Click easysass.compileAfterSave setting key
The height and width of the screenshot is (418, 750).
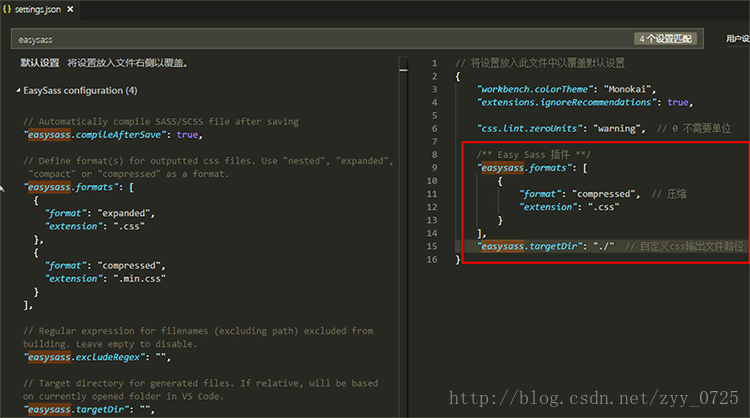(94, 135)
